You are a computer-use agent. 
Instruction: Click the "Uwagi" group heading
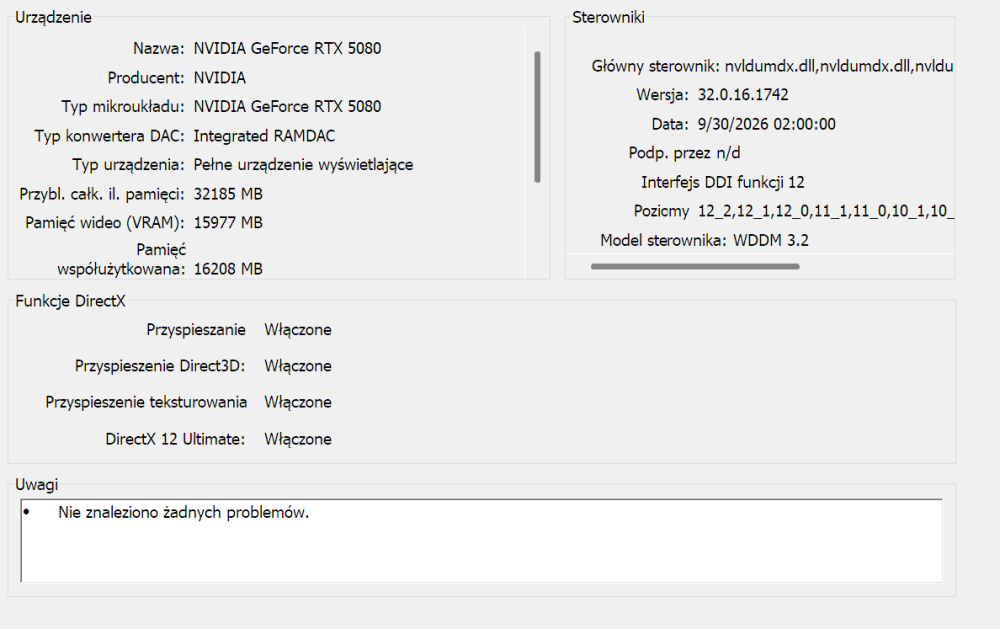(36, 485)
